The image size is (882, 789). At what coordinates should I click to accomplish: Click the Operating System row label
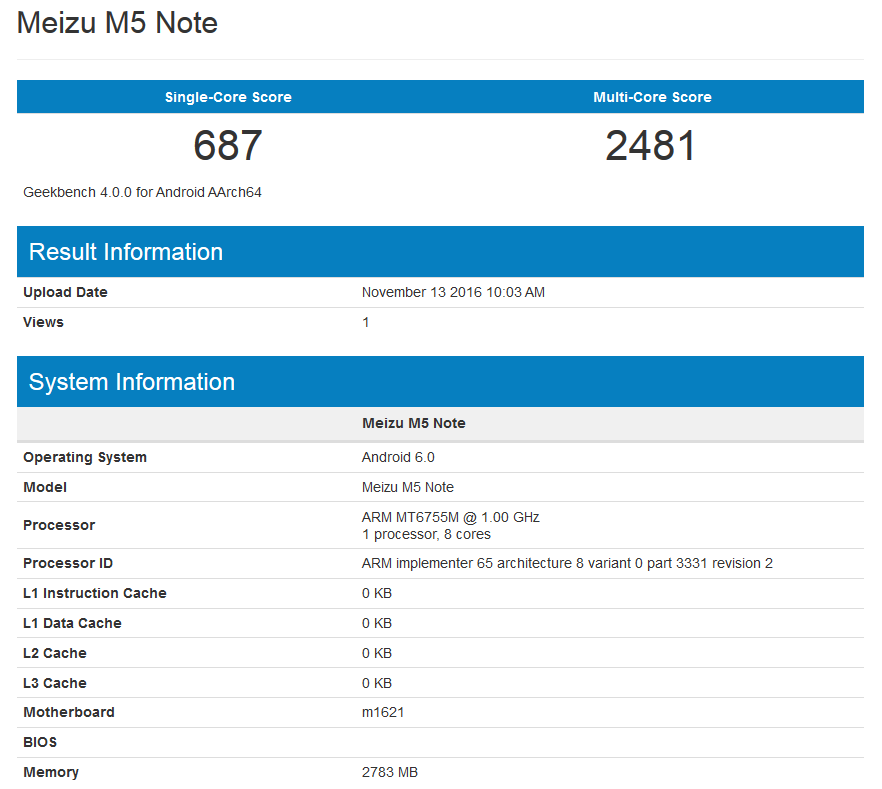point(85,457)
